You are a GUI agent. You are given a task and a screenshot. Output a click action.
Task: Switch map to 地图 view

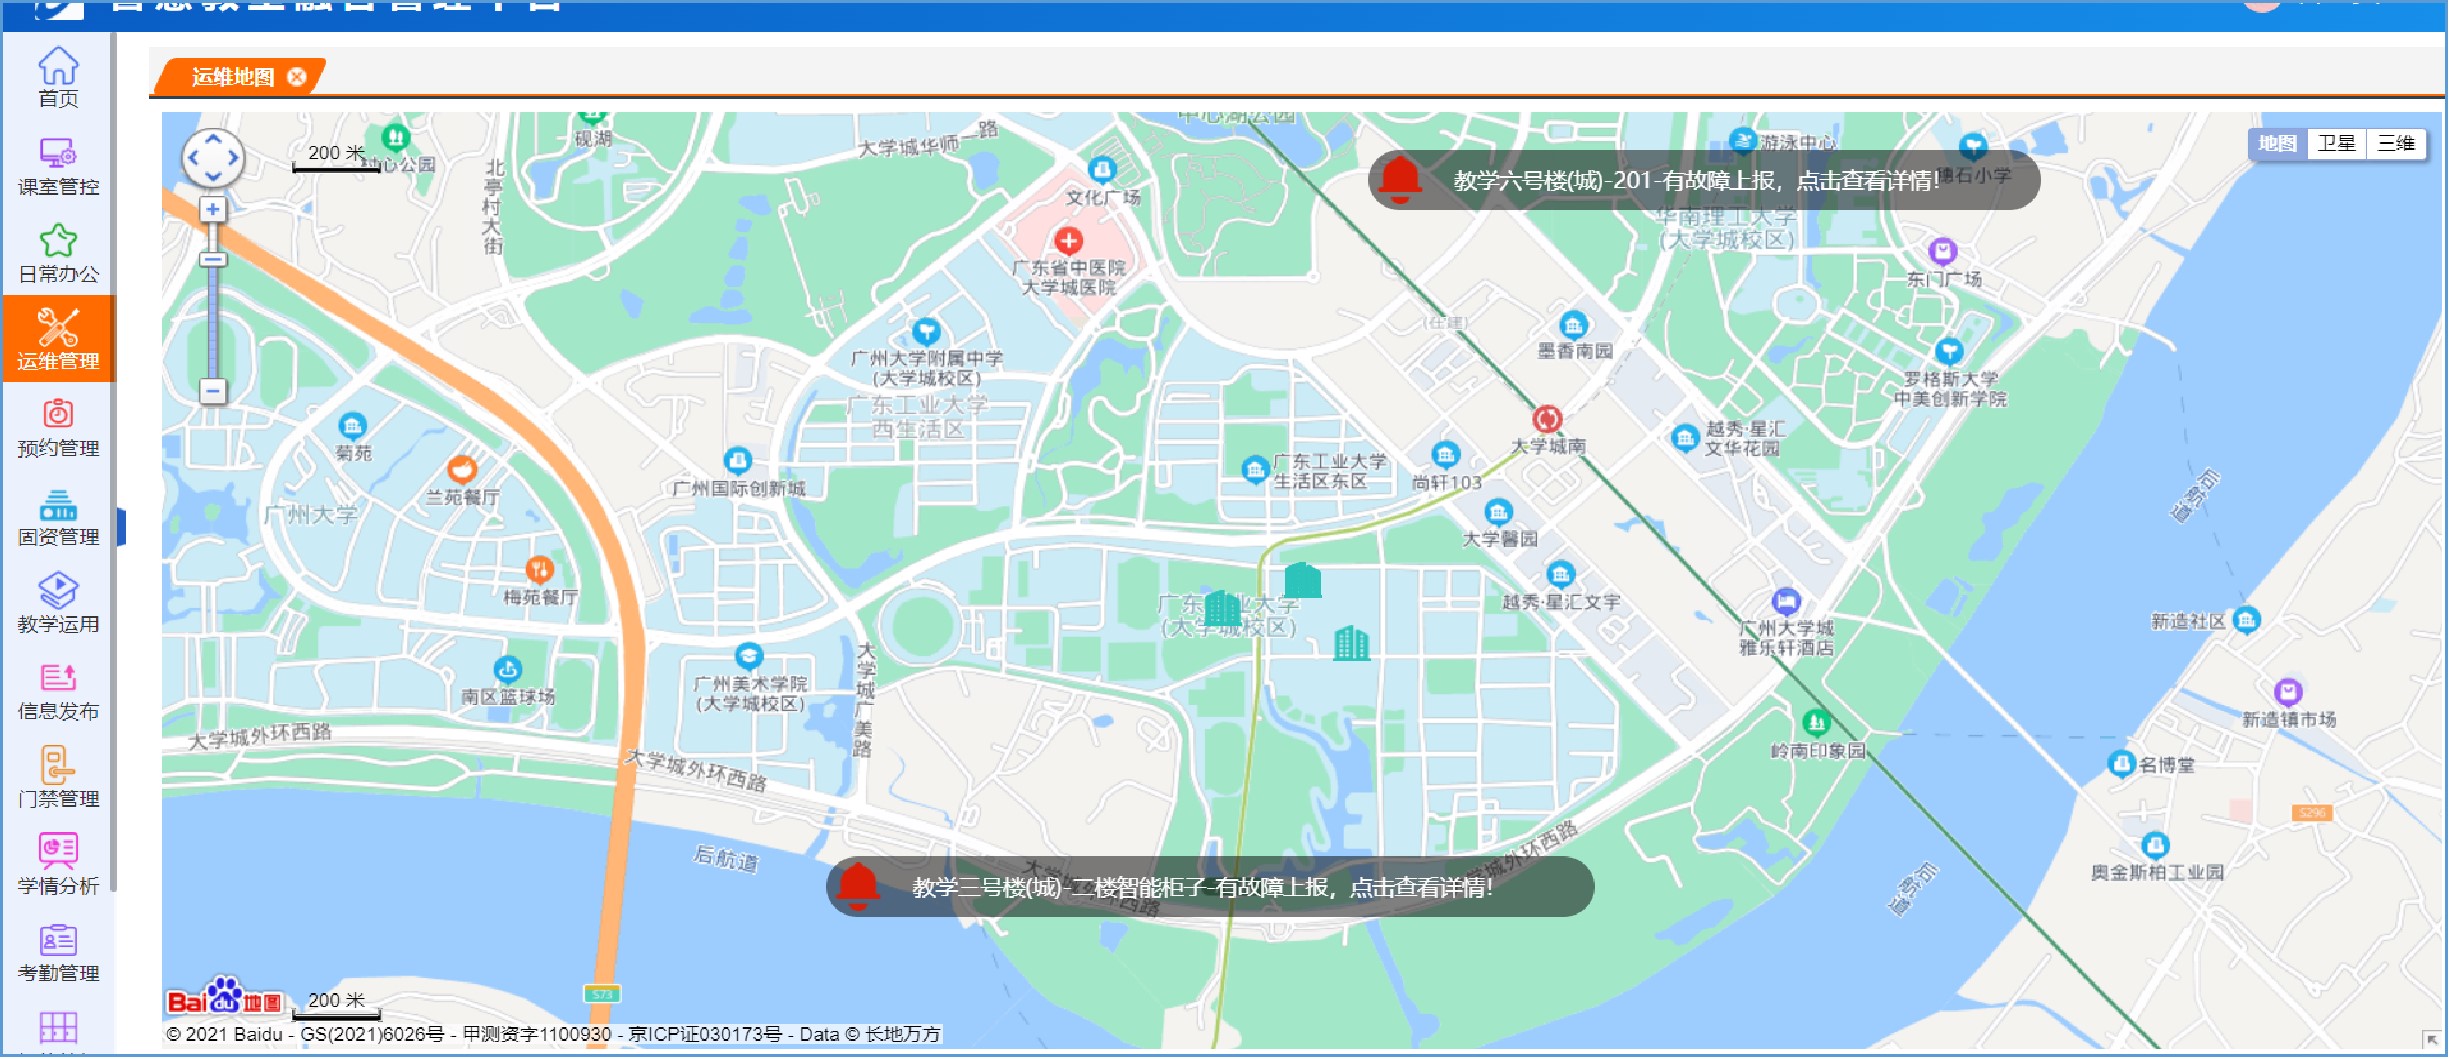coord(2277,144)
